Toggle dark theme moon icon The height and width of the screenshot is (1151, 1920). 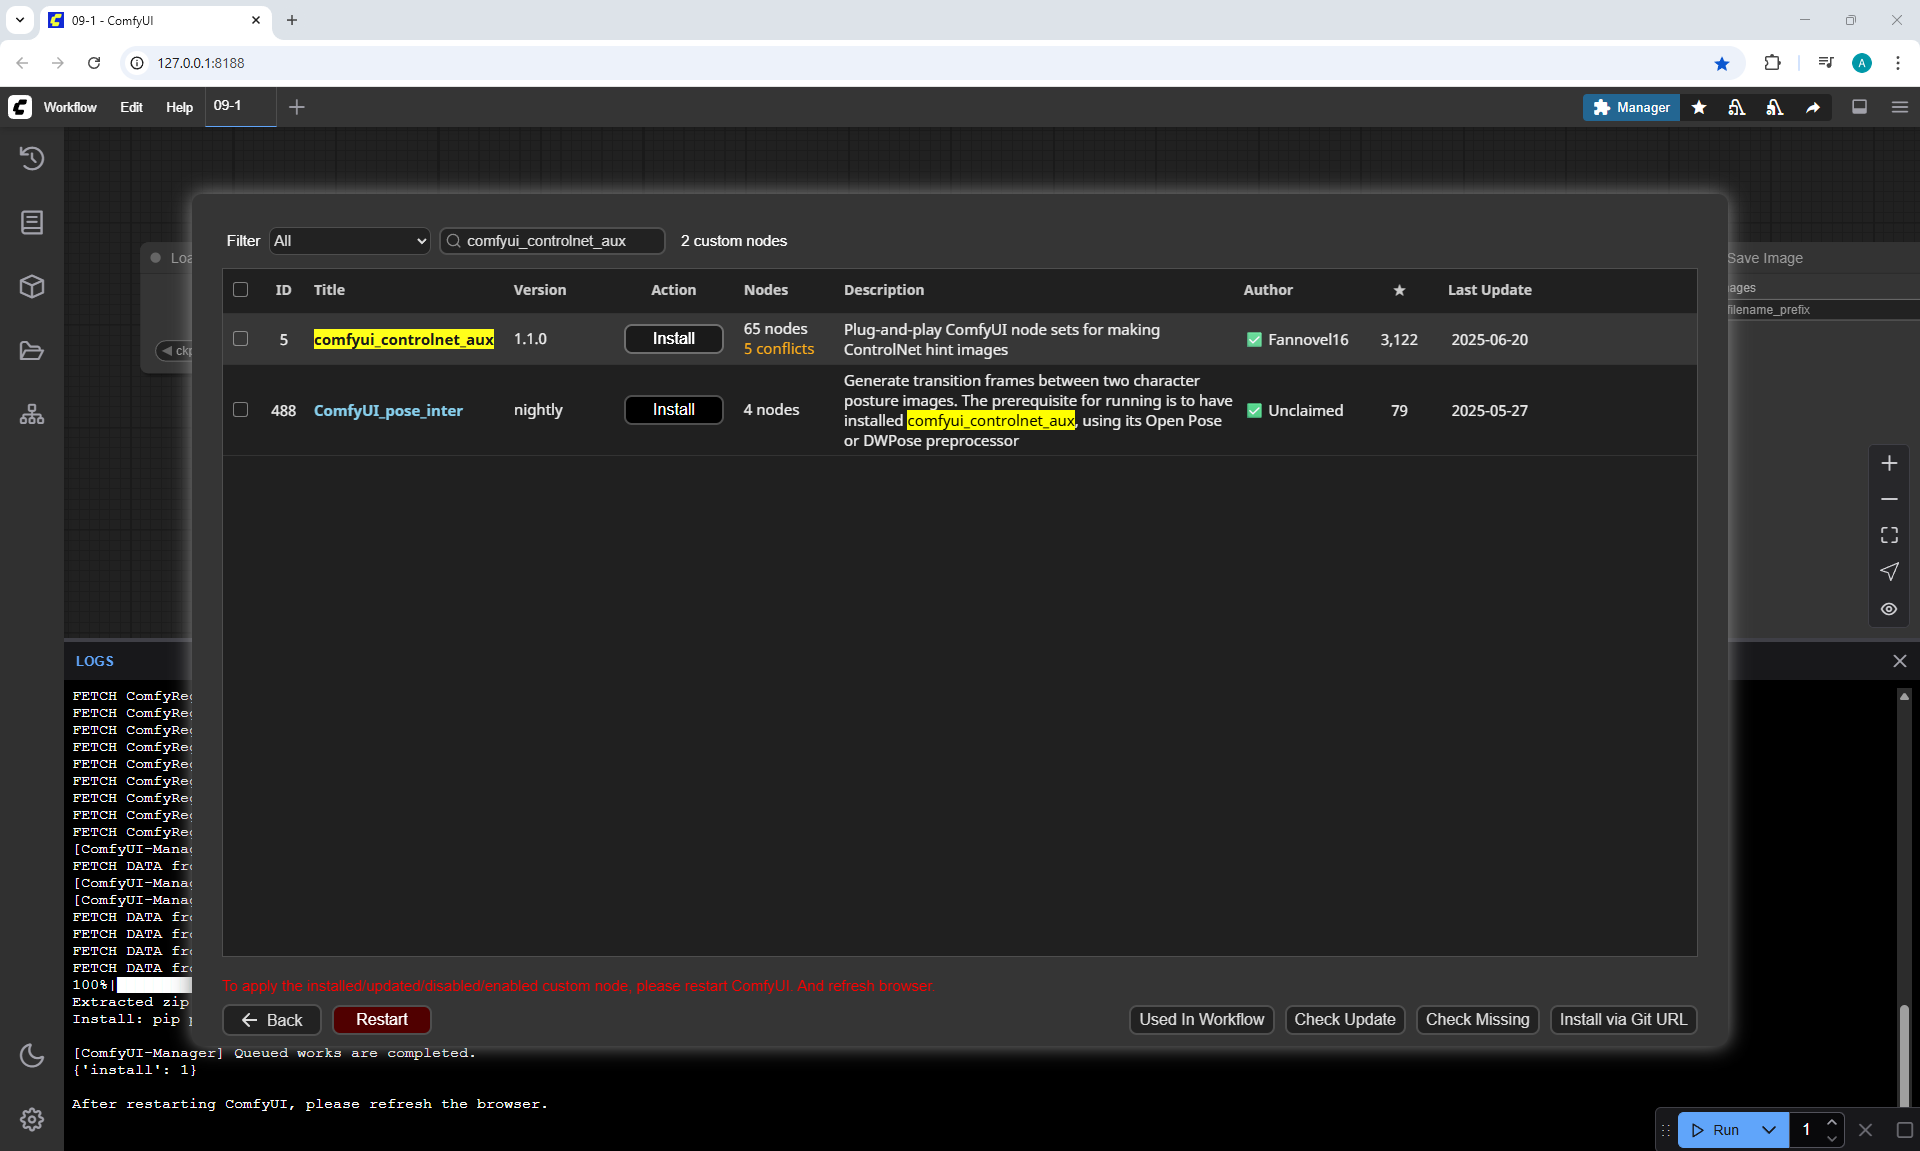[x=32, y=1055]
